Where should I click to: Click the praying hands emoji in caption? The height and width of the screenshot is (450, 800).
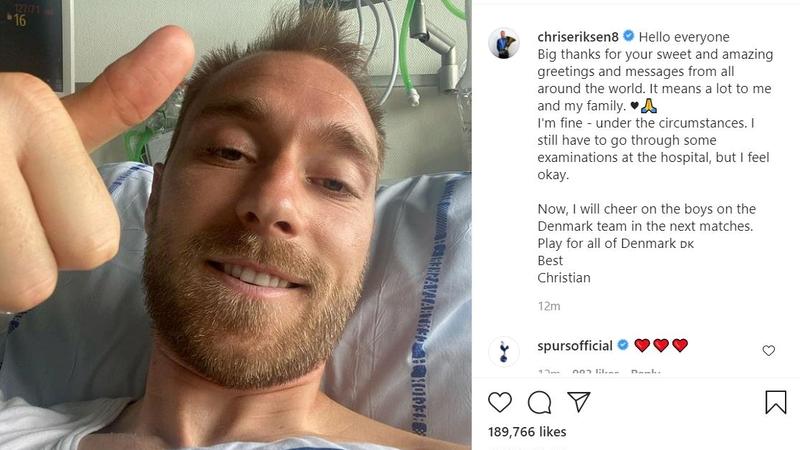pos(649,106)
